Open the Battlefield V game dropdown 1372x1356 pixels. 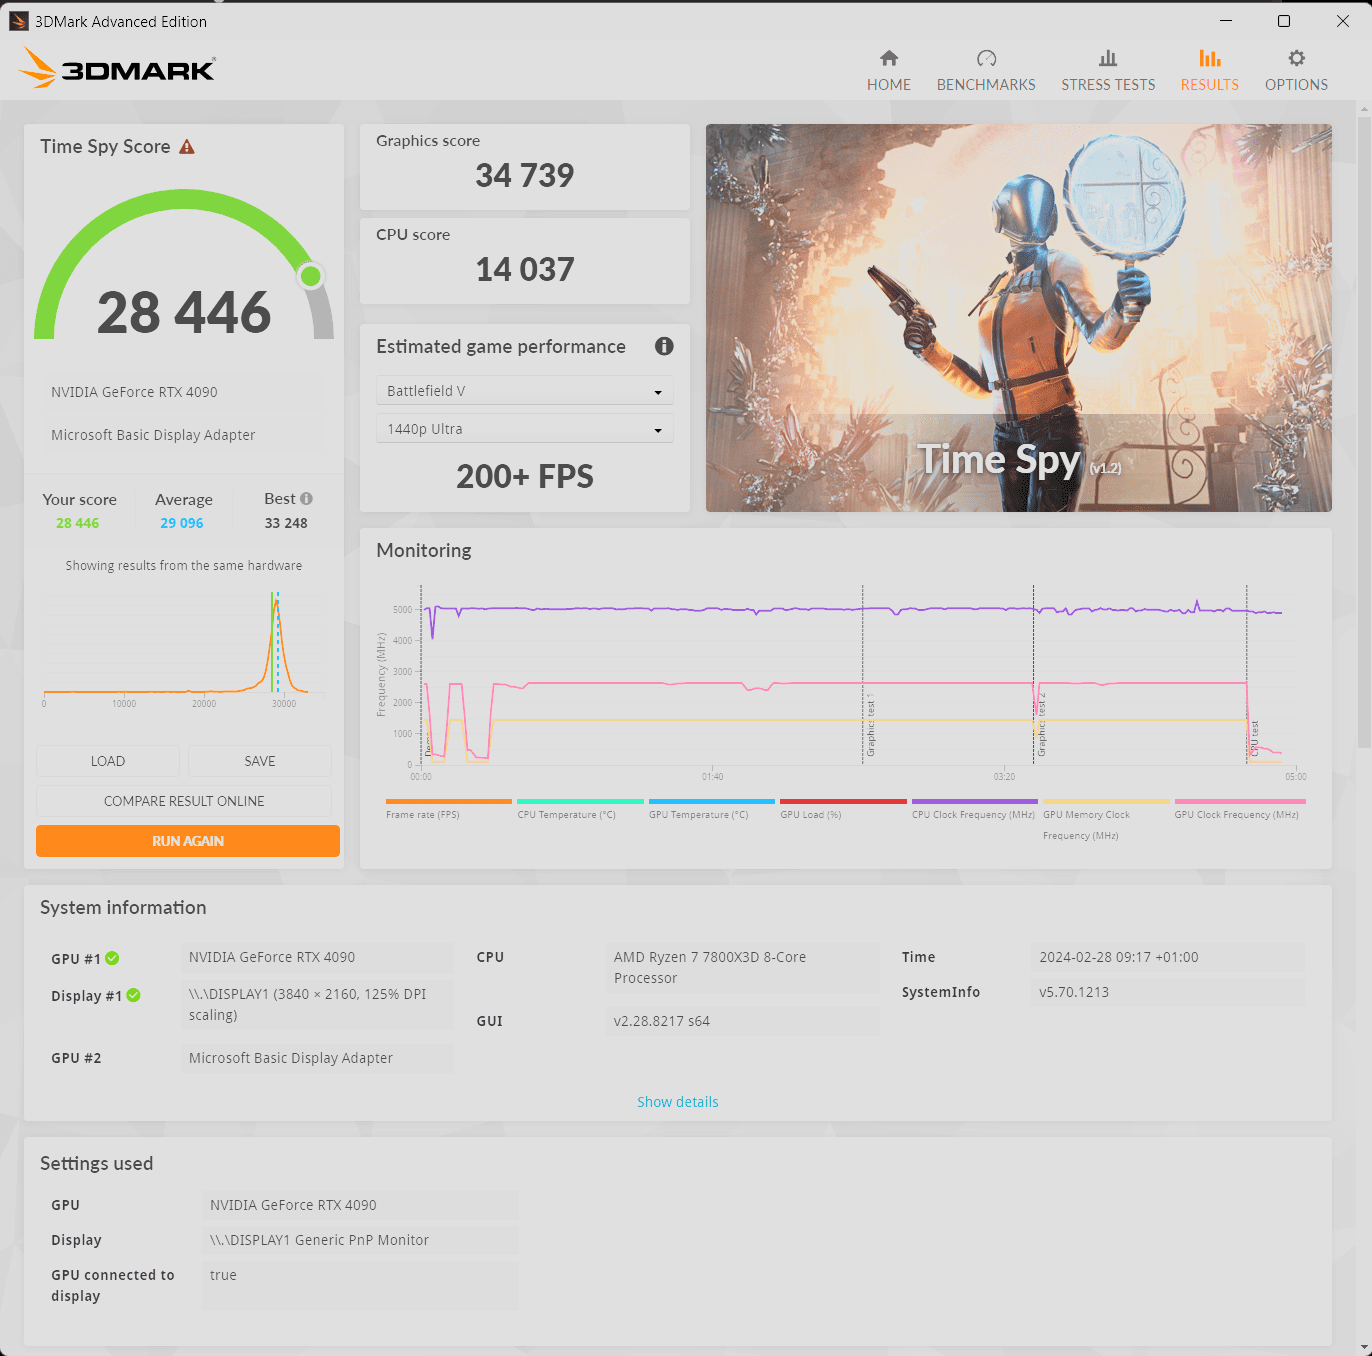525,391
